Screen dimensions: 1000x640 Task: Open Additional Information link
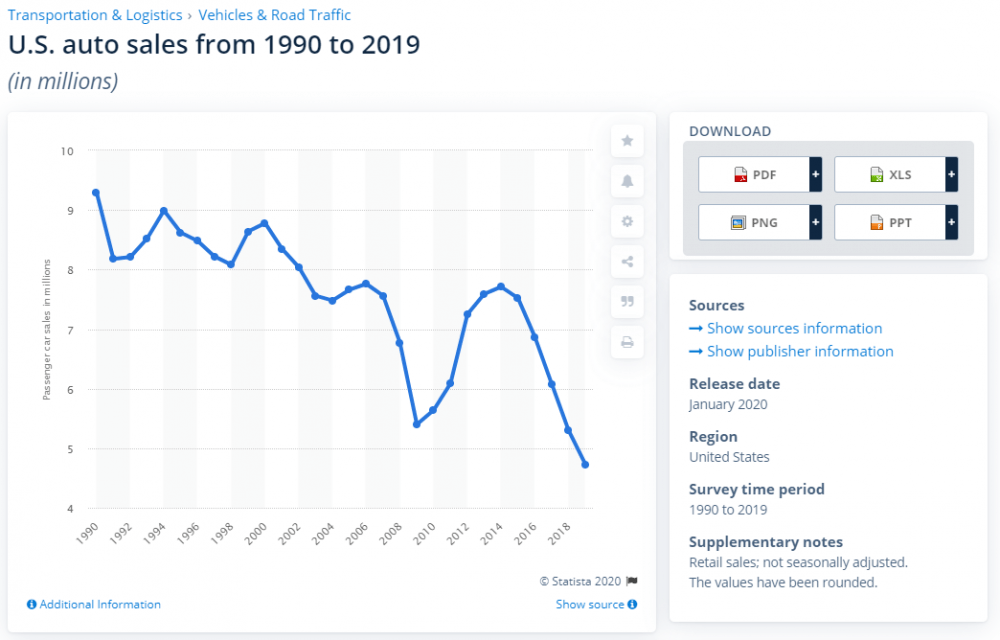coord(94,604)
